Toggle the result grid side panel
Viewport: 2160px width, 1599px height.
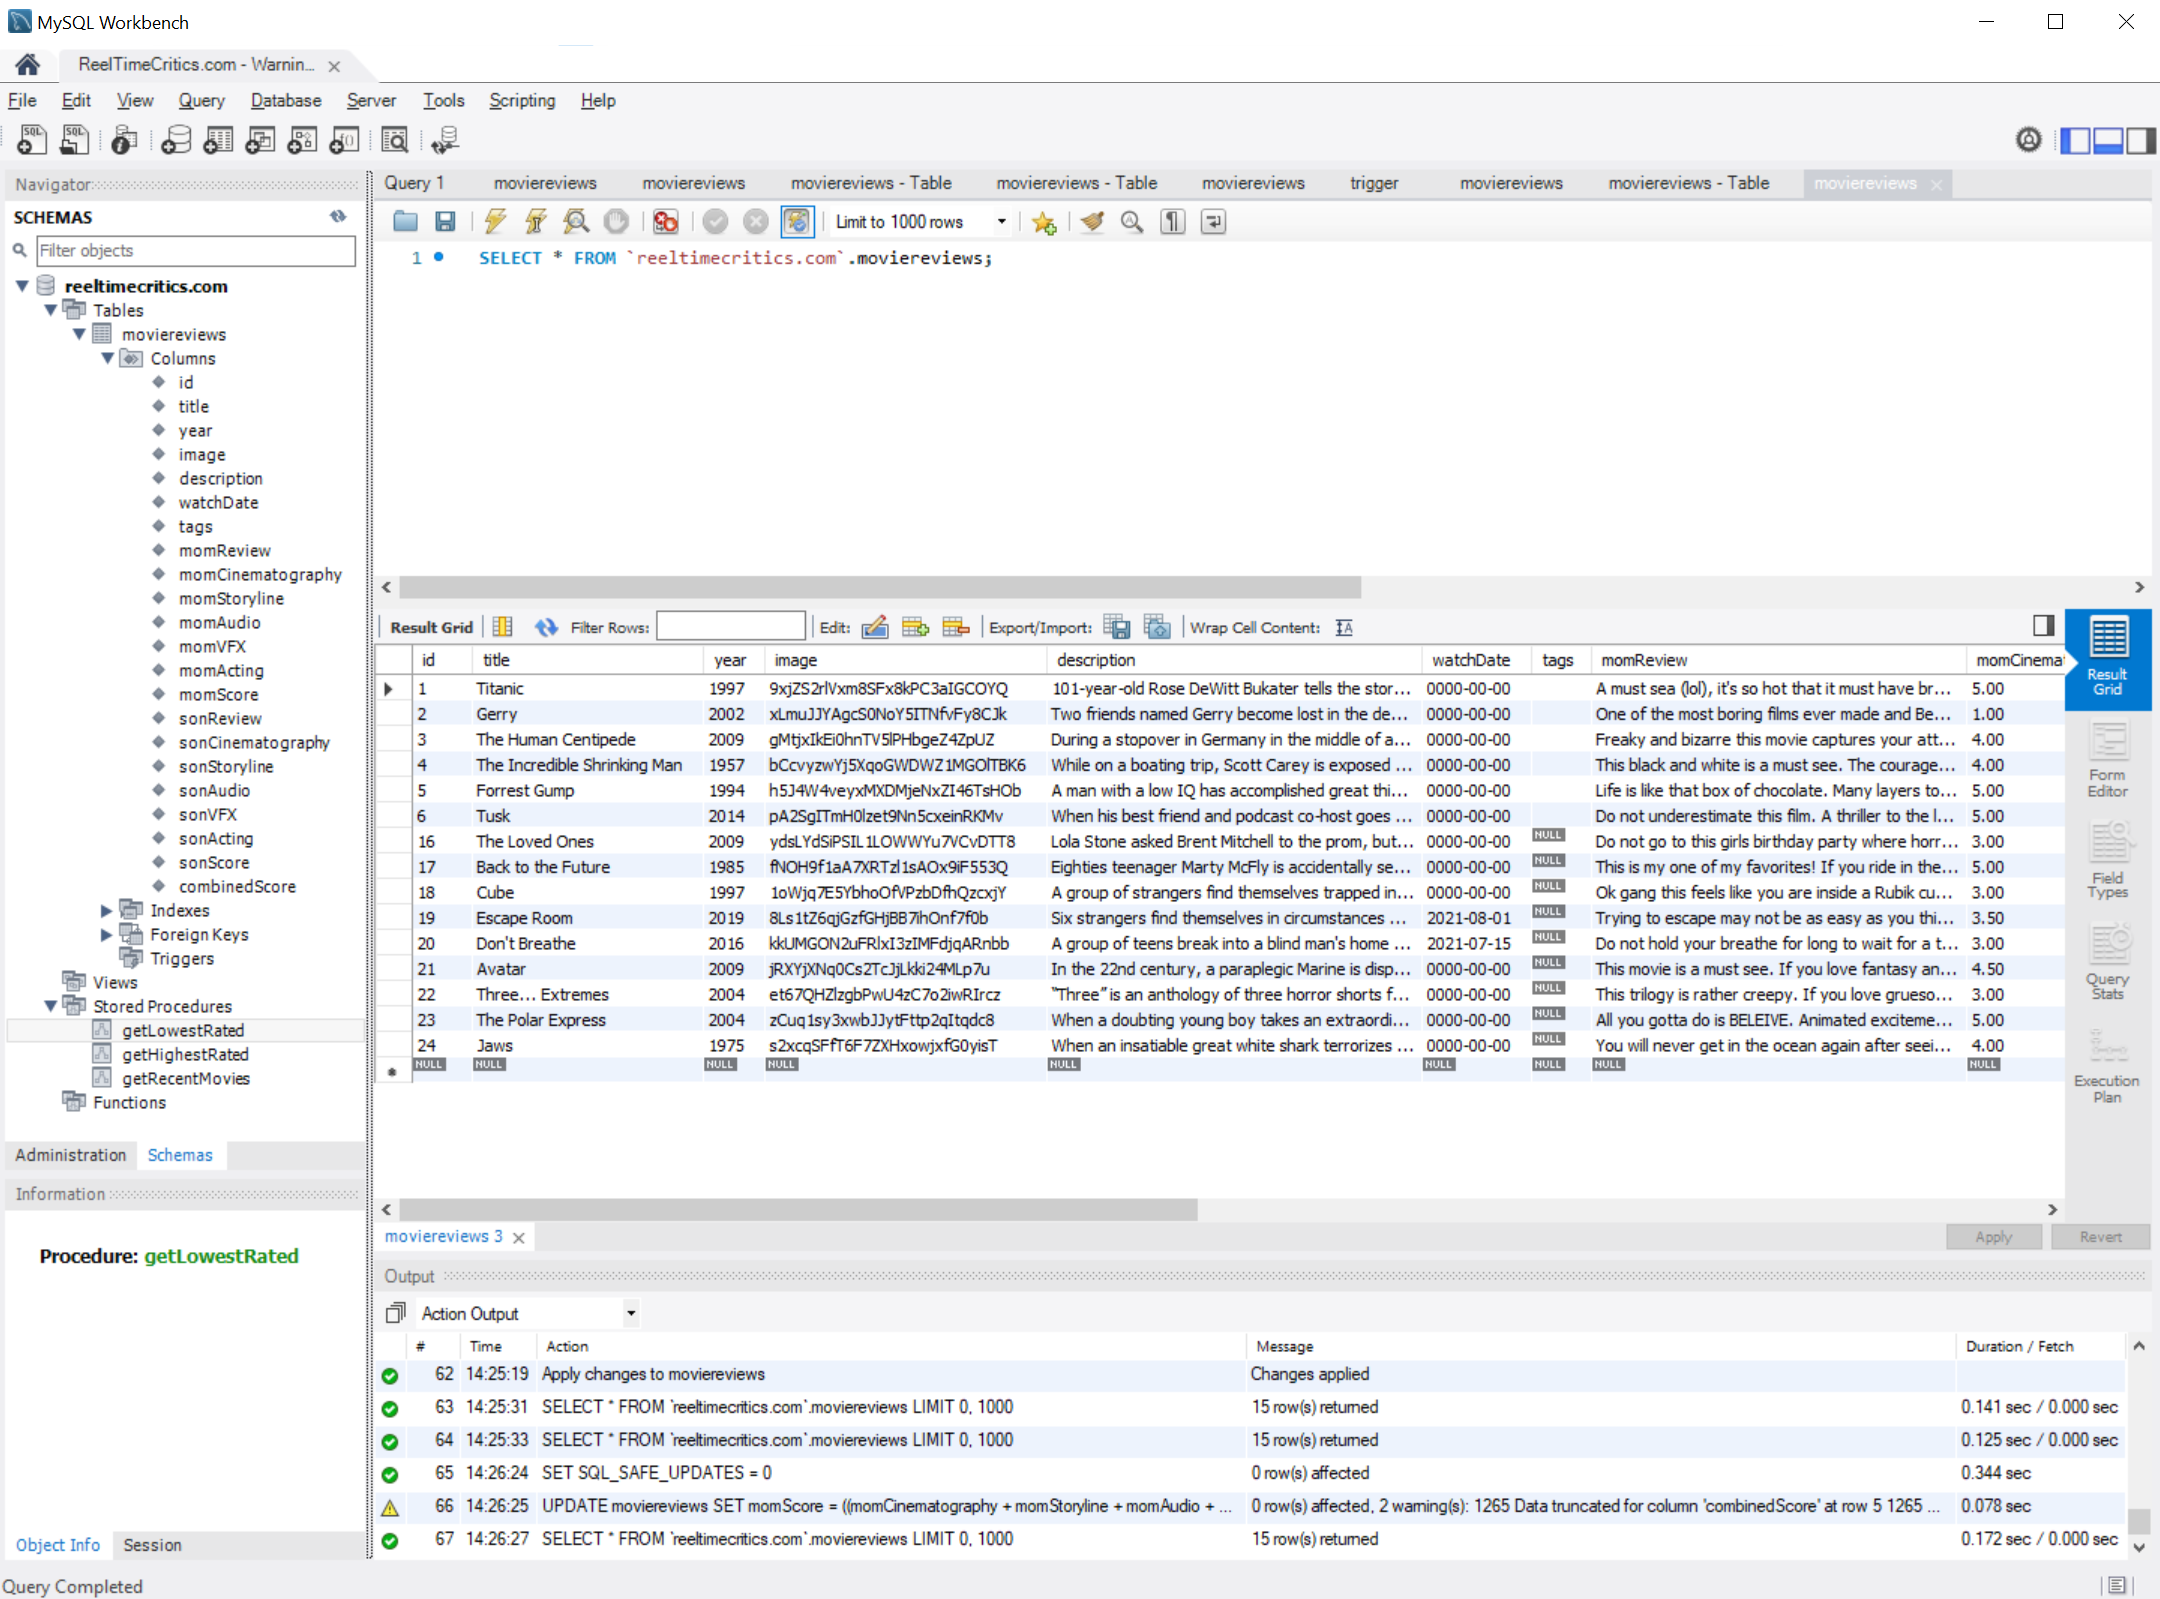(x=2044, y=625)
